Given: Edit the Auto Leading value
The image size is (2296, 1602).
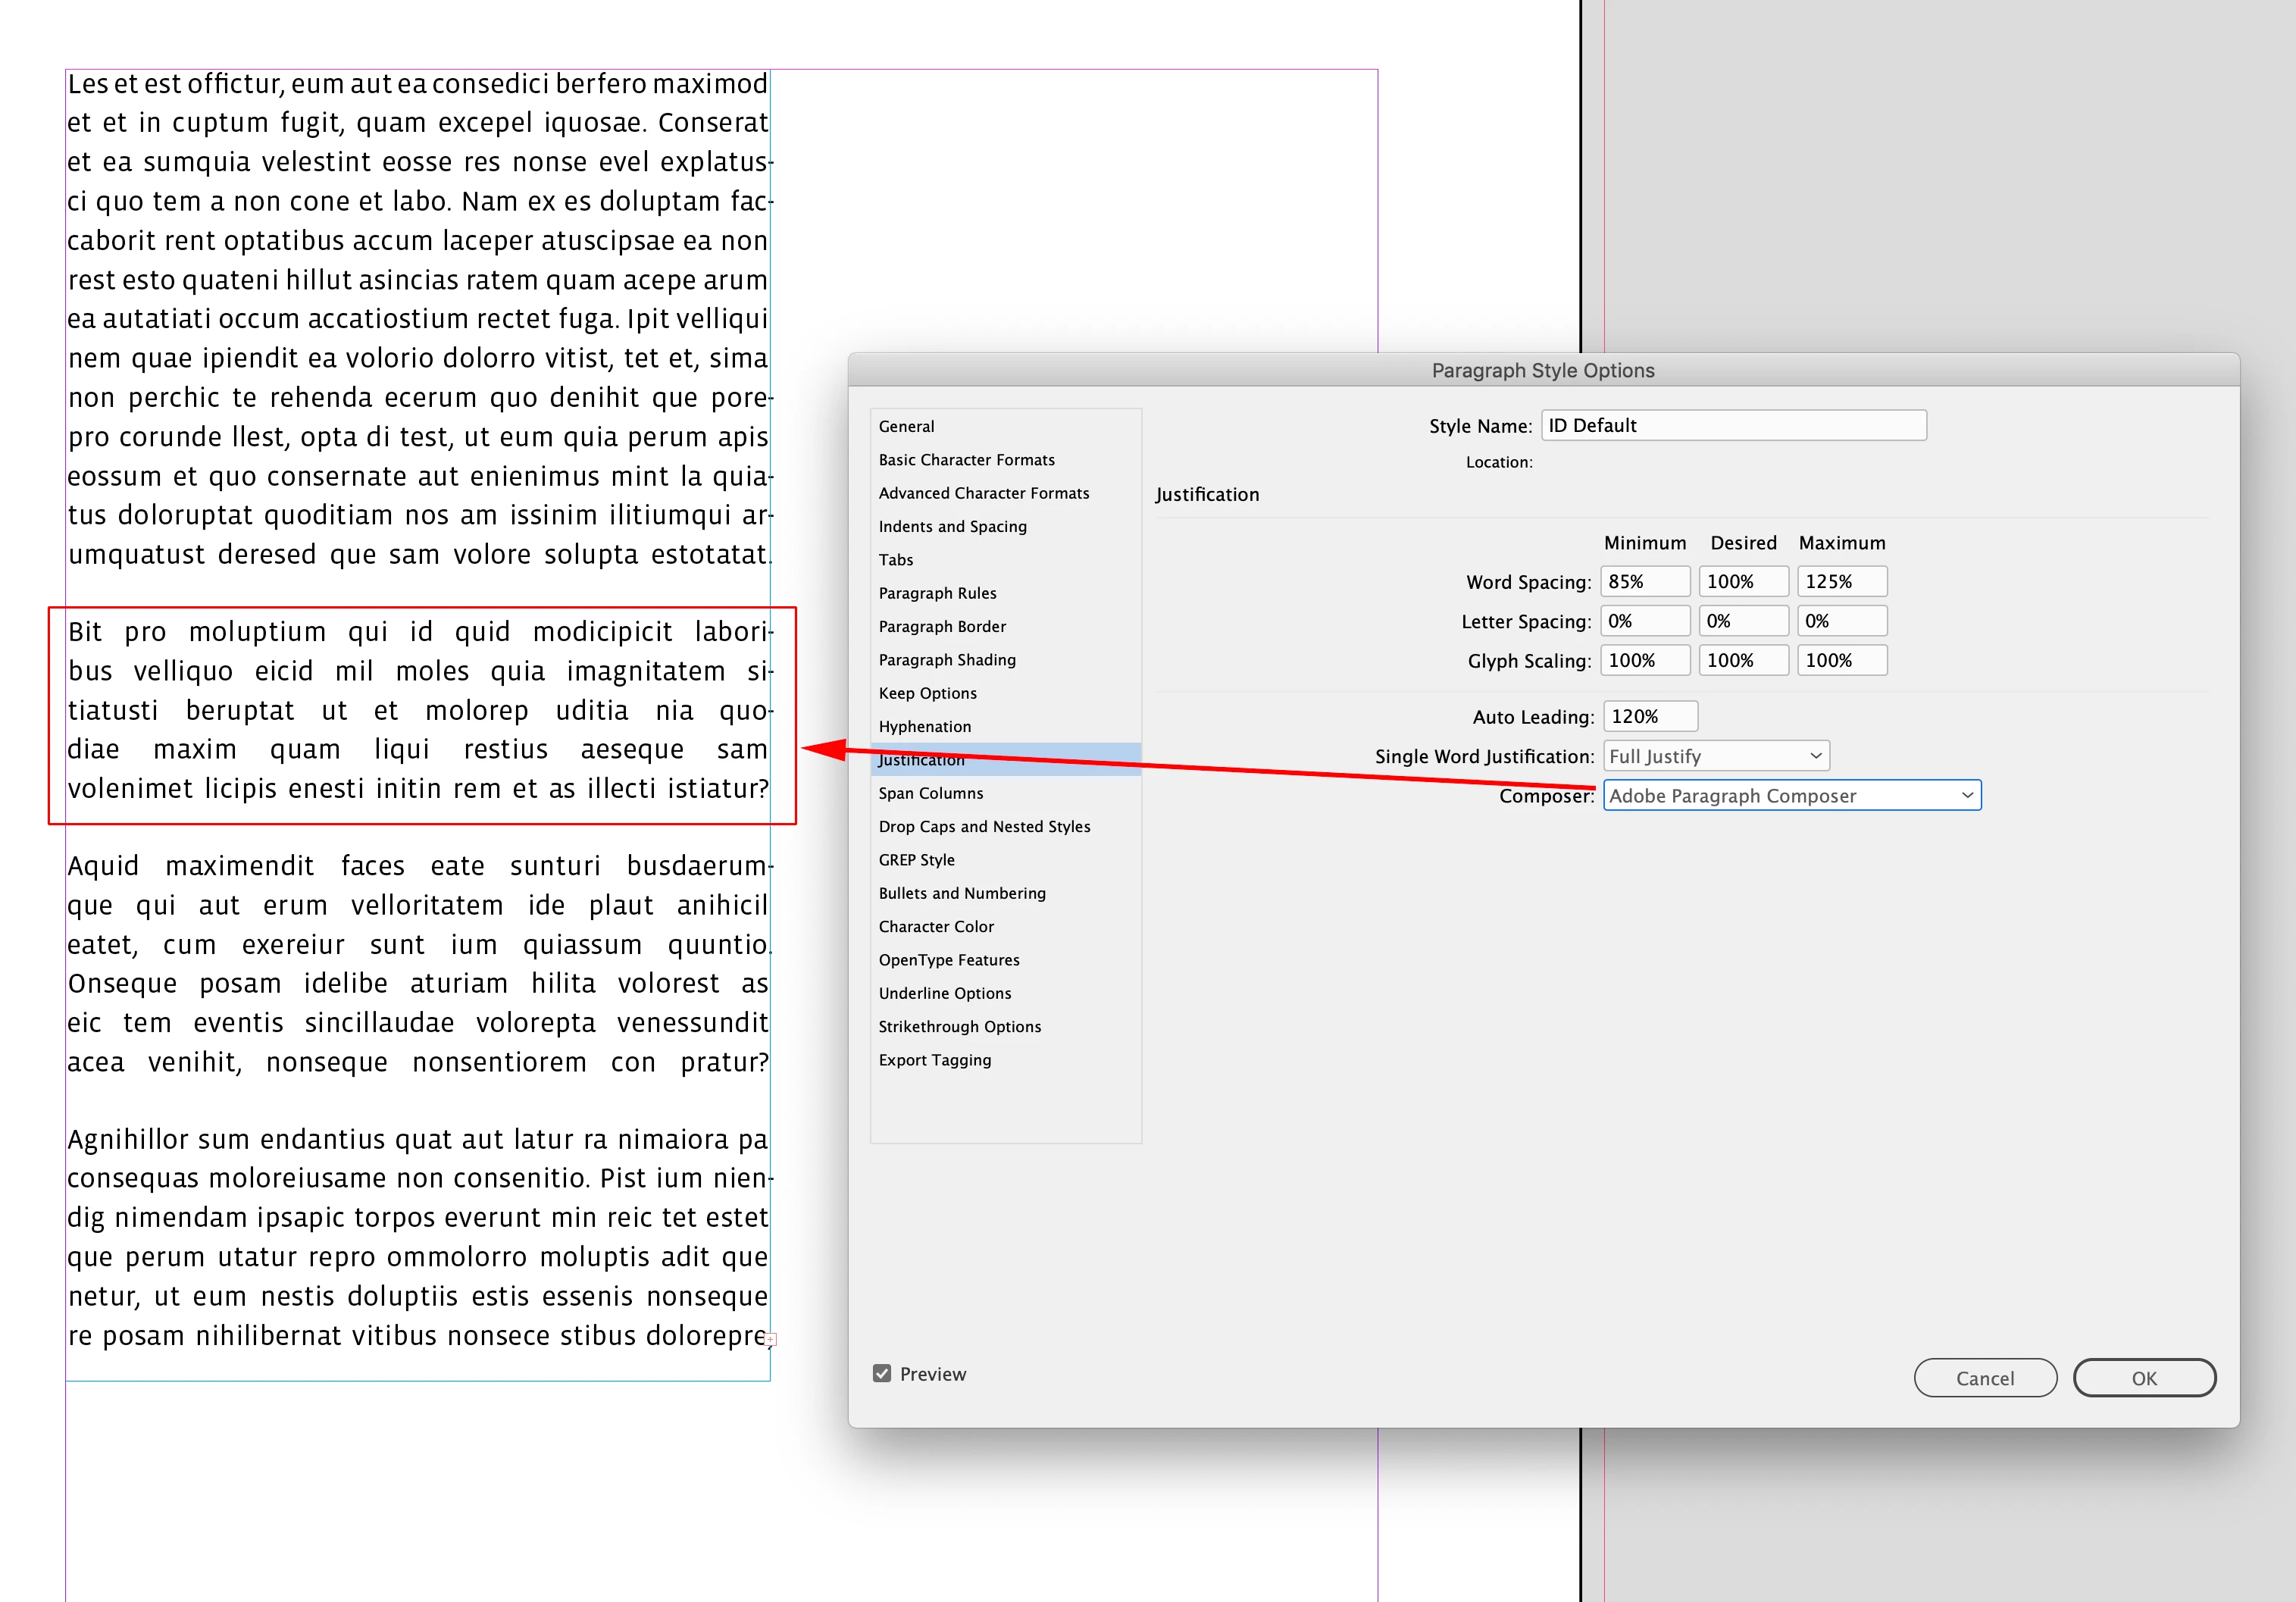Looking at the screenshot, I should coord(1650,716).
